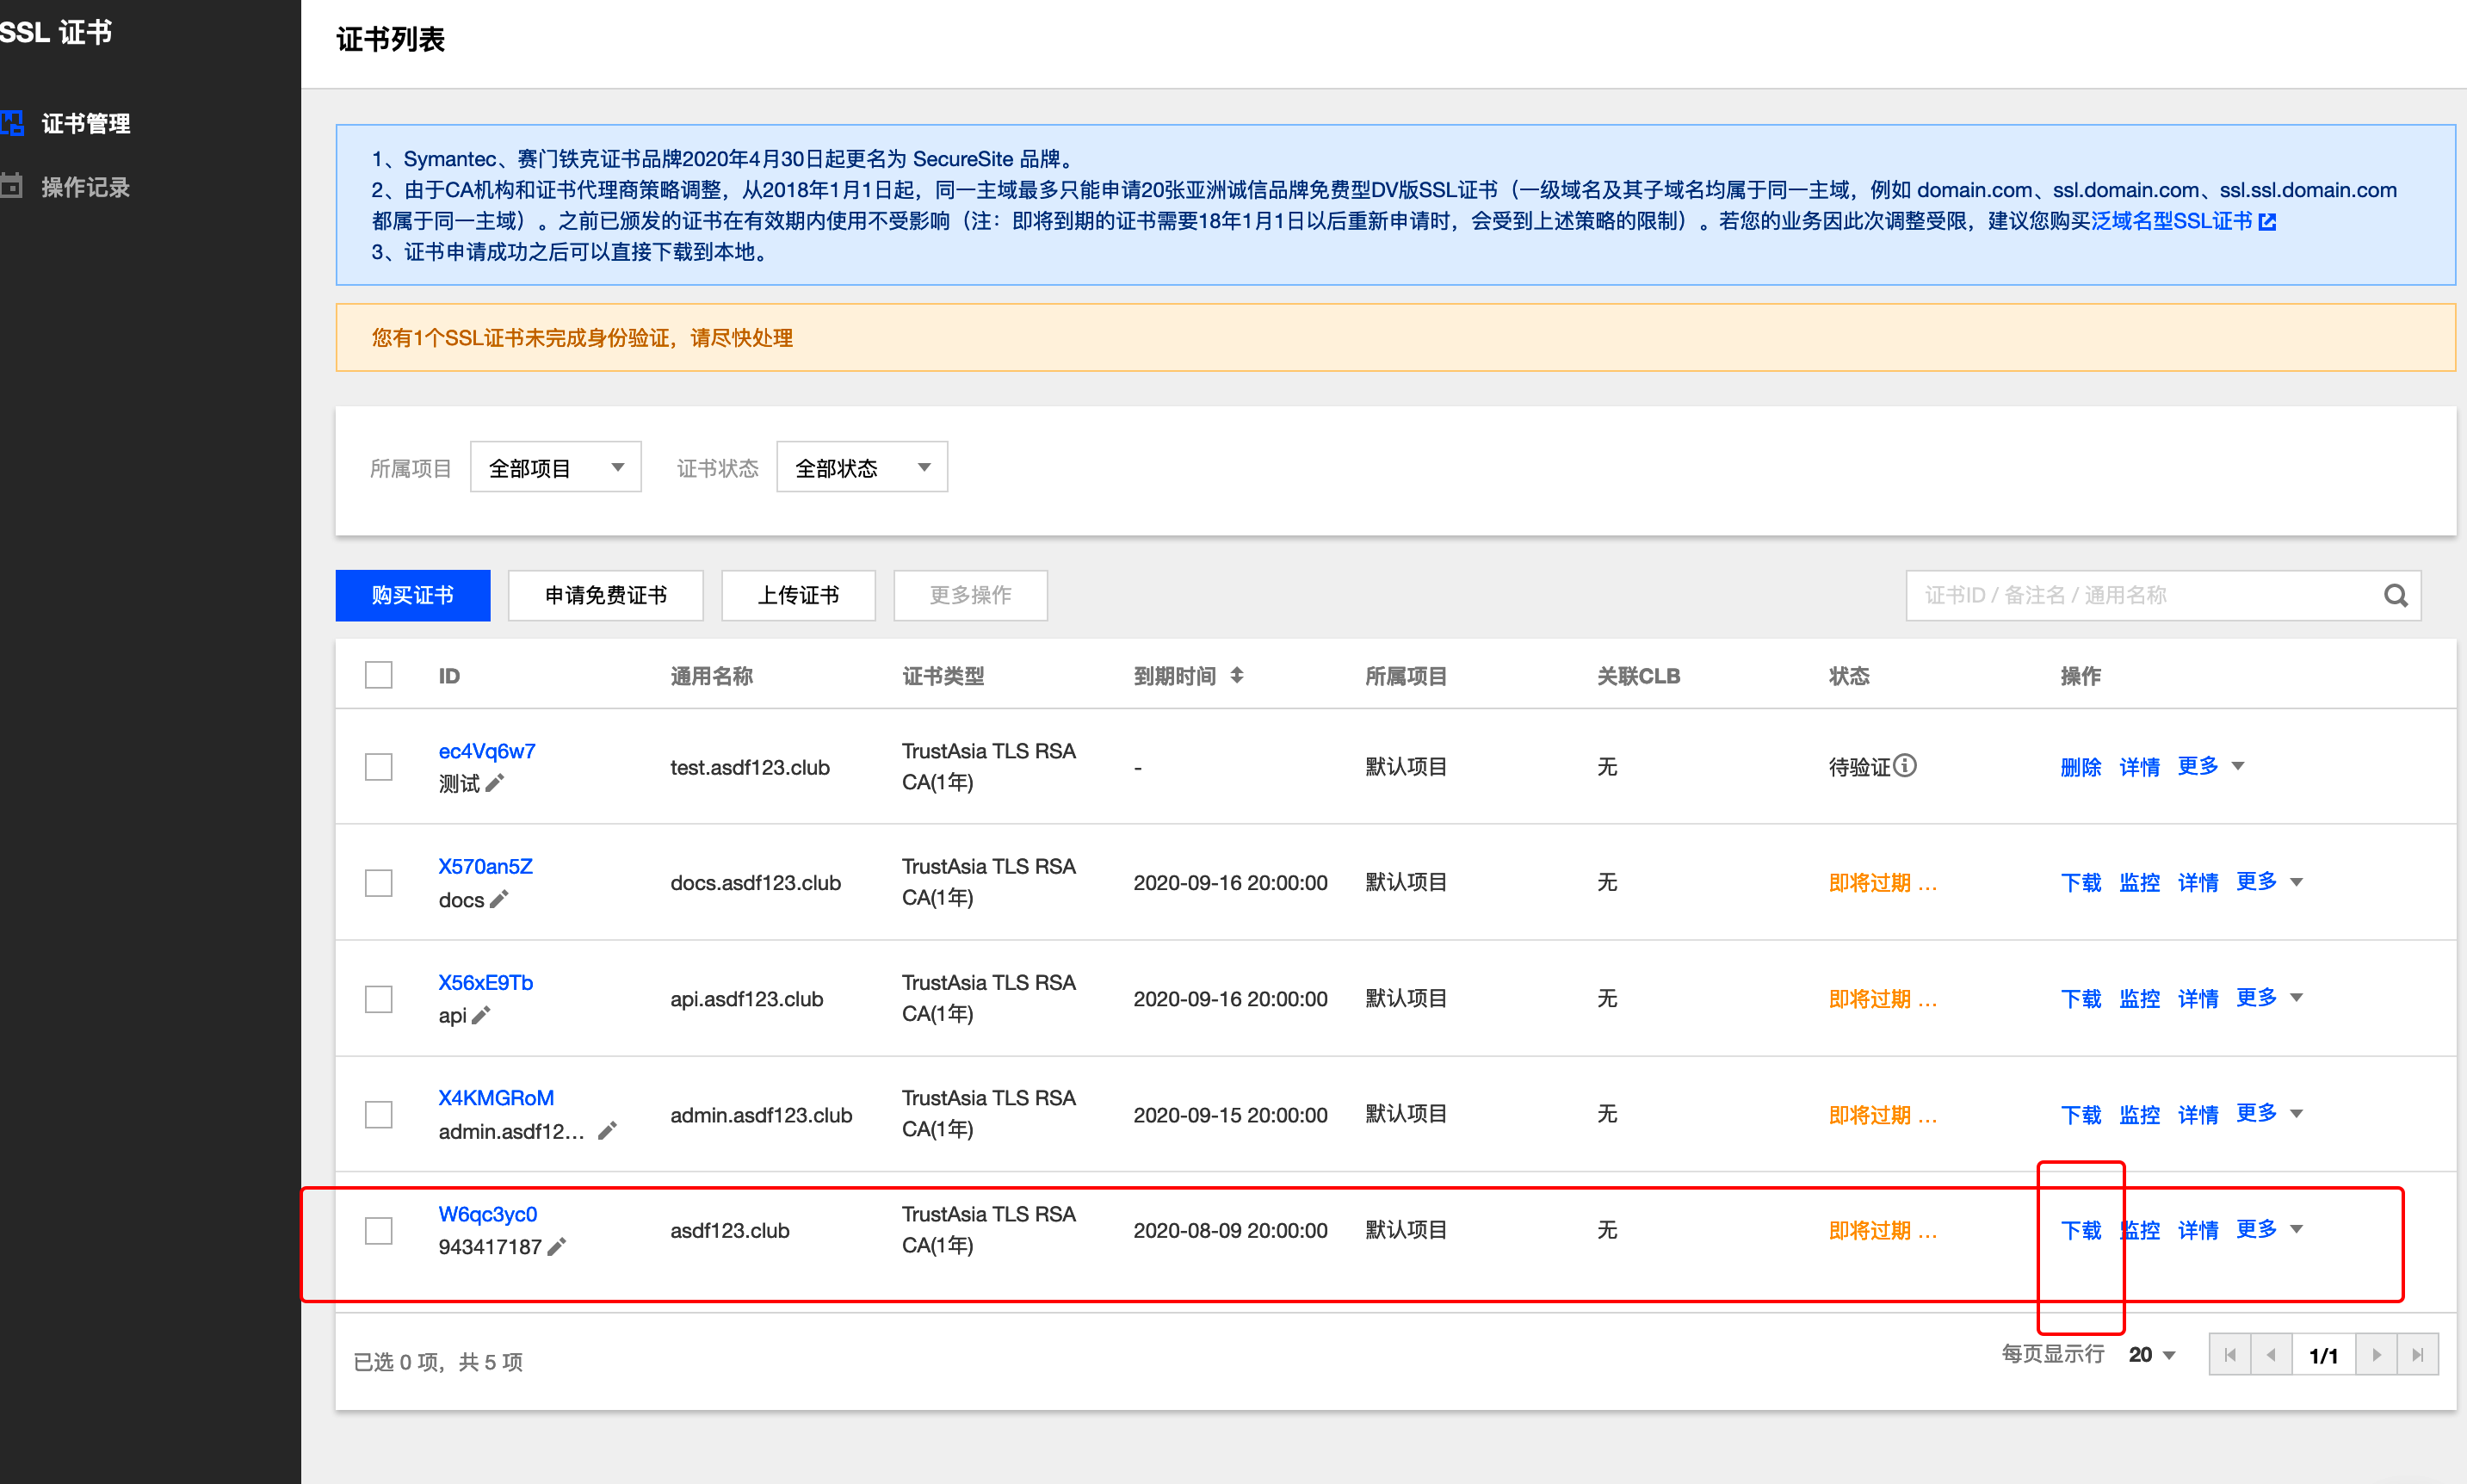Click 详情 for W6qc3yc0 certificate
Image resolution: width=2467 pixels, height=1484 pixels.
point(2198,1231)
